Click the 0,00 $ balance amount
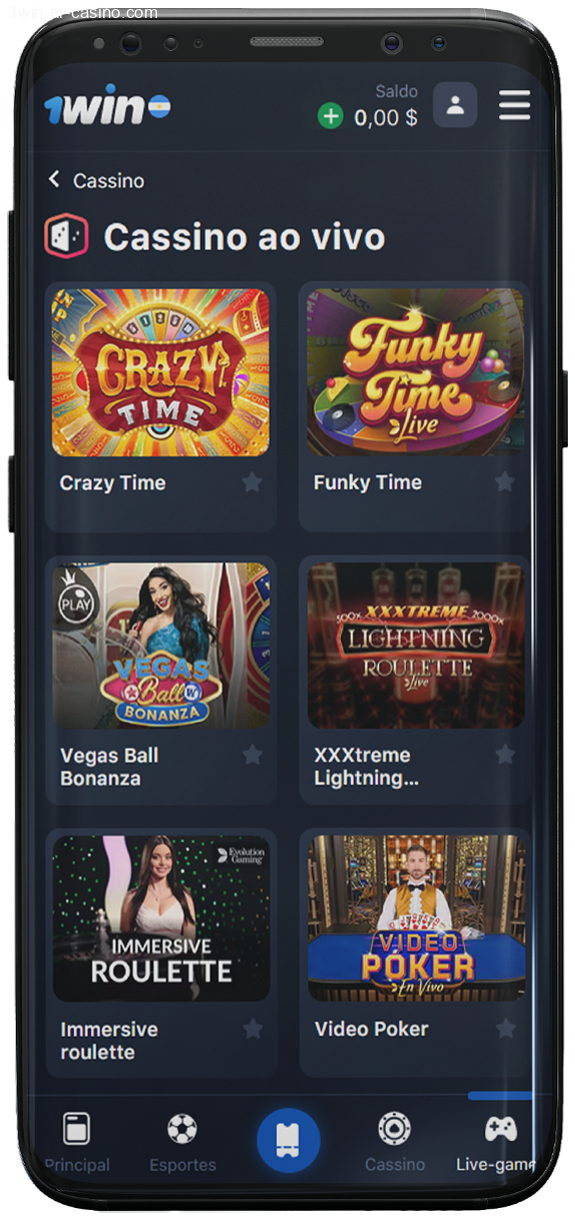The width and height of the screenshot is (575, 1220). click(386, 117)
